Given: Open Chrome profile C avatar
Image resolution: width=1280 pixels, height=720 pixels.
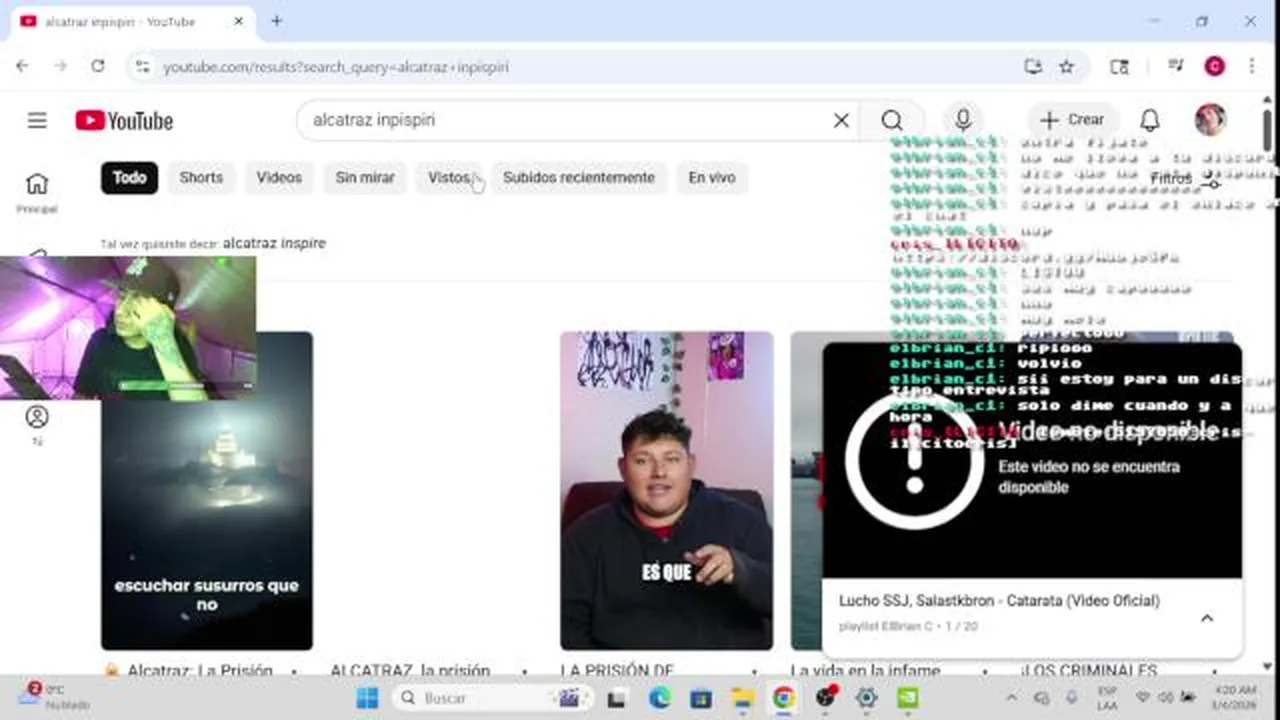Looking at the screenshot, I should (1214, 66).
